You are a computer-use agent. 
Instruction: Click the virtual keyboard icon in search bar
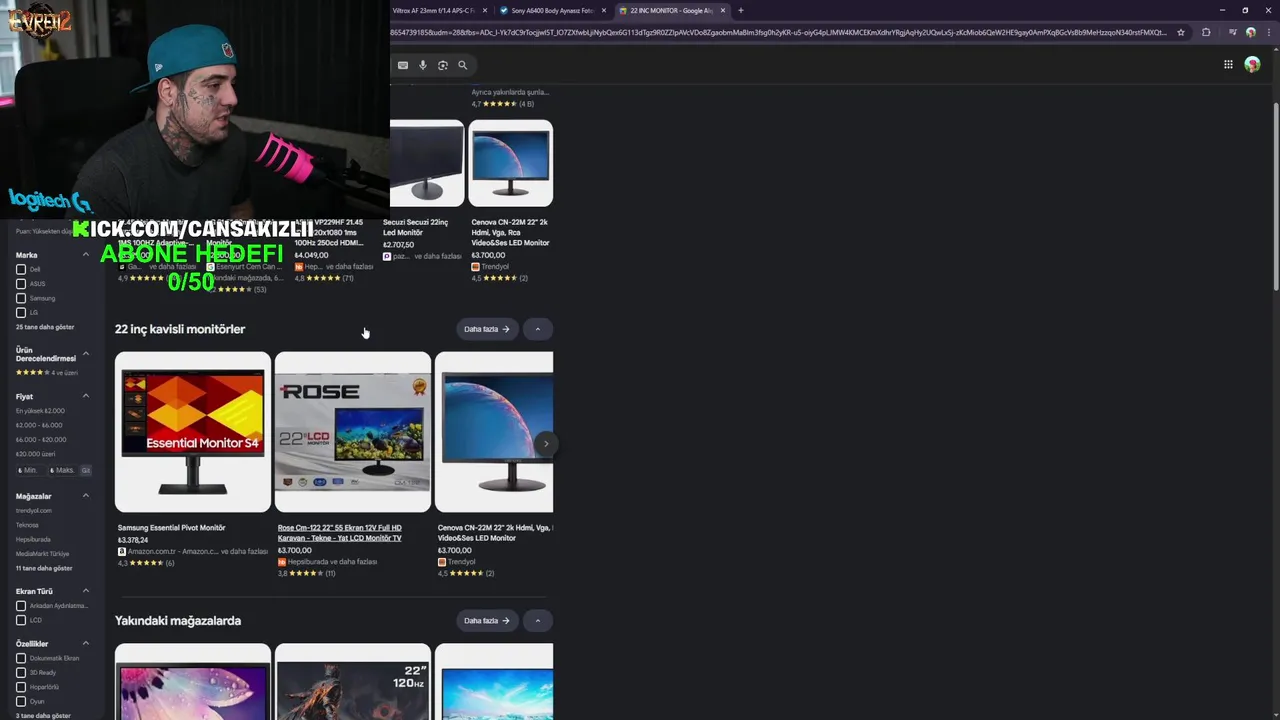tap(403, 65)
